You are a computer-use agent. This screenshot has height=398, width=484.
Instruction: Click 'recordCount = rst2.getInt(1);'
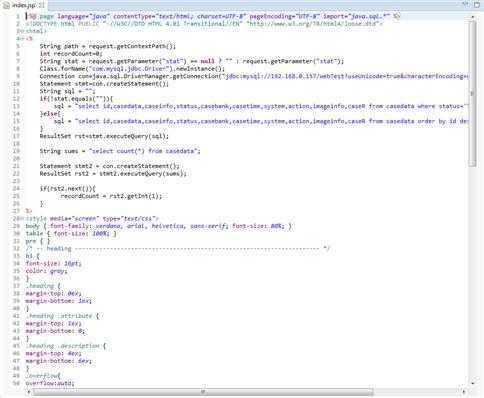(x=111, y=196)
